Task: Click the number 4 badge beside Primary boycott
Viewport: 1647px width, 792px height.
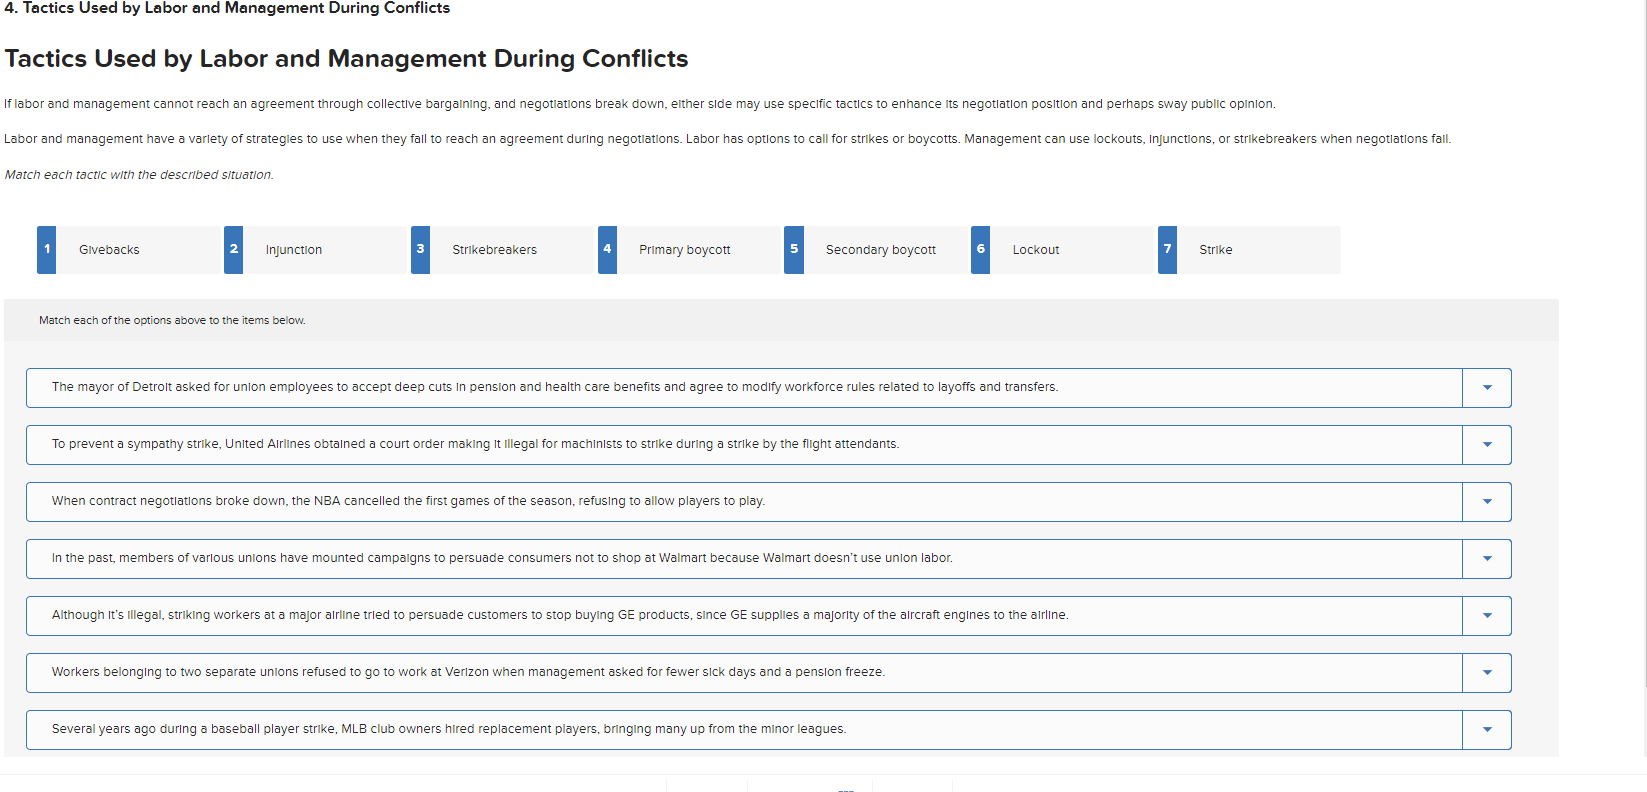Action: [x=607, y=250]
